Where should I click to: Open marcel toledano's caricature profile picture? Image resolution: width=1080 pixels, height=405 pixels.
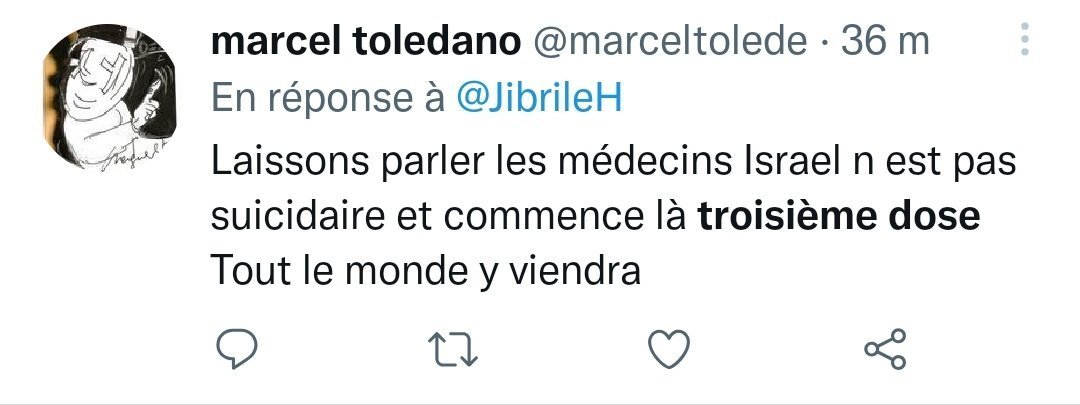click(110, 97)
